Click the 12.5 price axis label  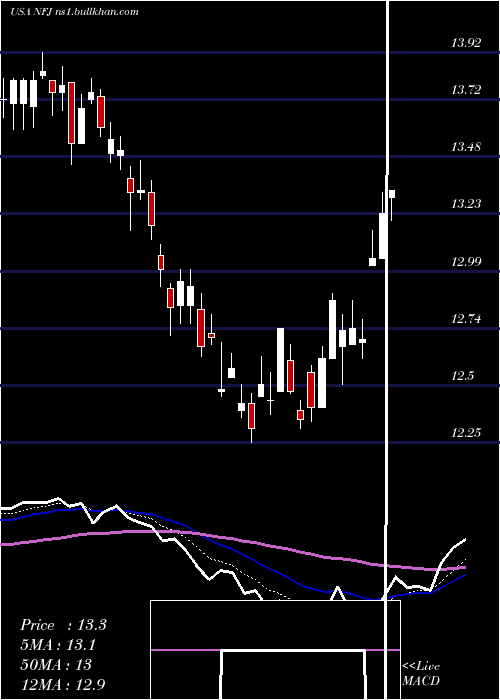point(462,376)
